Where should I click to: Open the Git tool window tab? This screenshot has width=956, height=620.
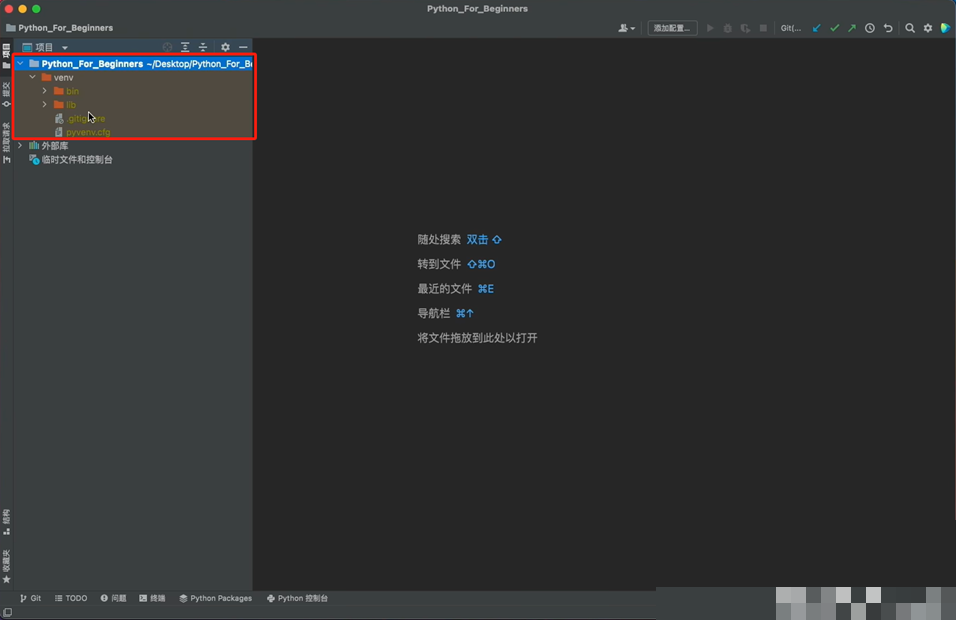(x=30, y=599)
